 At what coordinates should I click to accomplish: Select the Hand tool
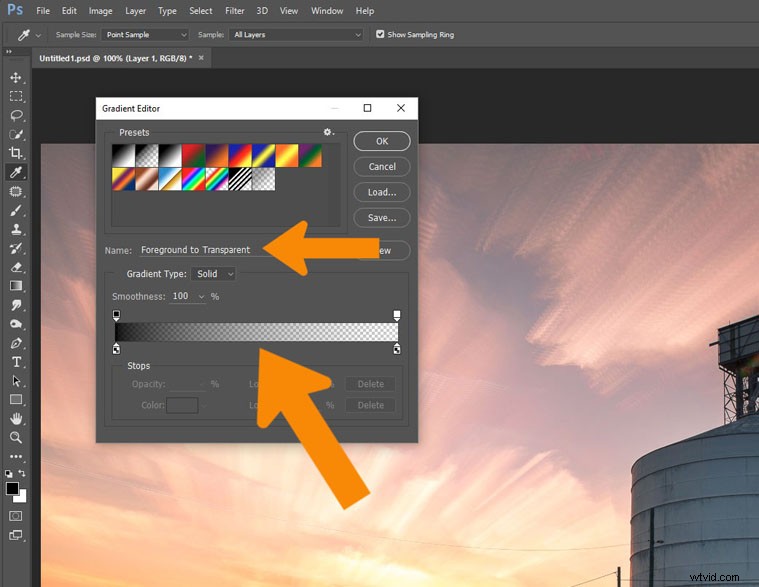(x=15, y=419)
